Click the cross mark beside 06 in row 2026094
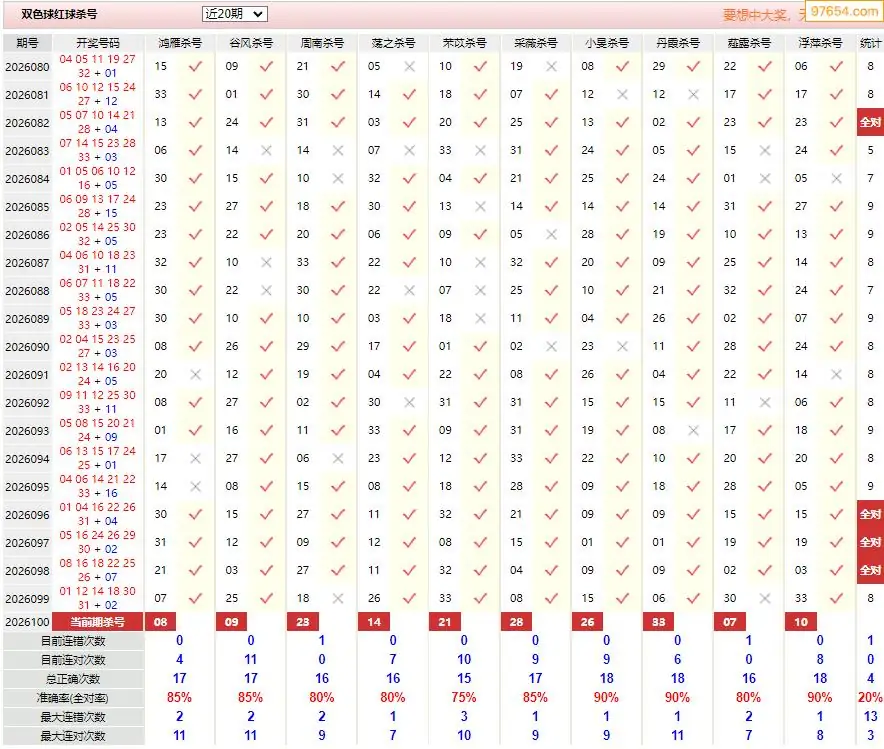 click(338, 458)
